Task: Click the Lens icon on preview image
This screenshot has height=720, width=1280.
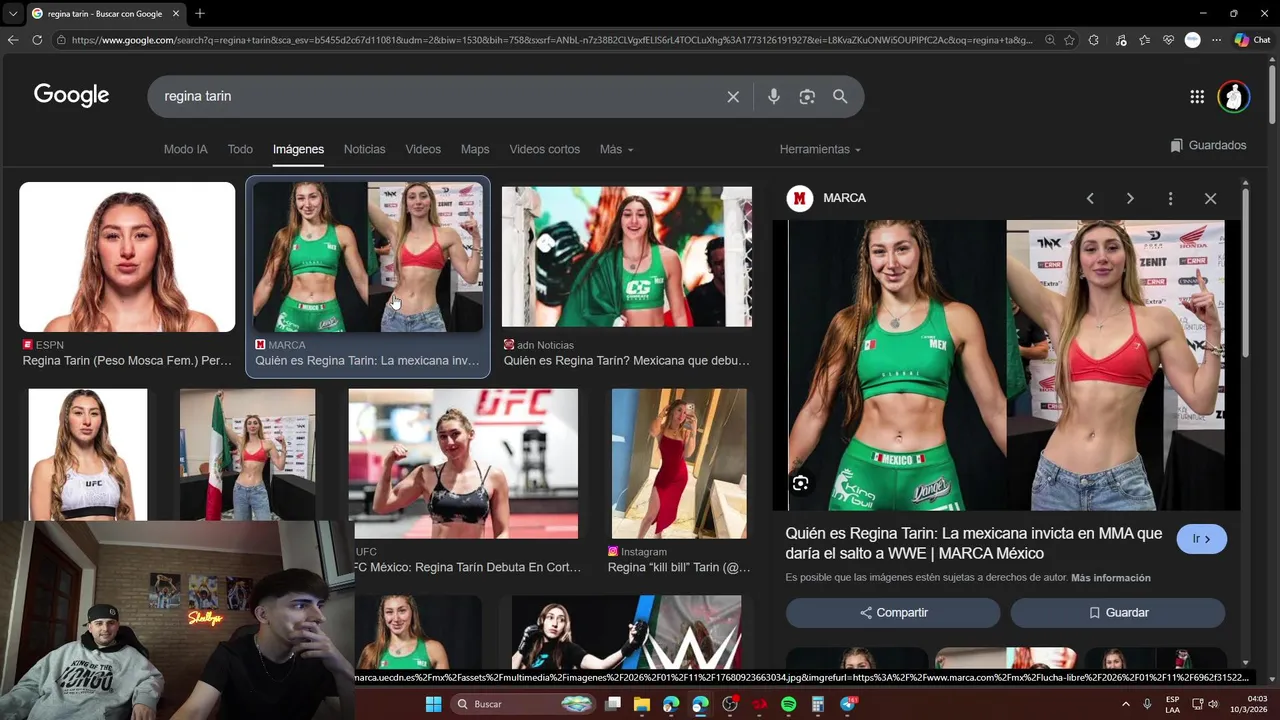Action: click(x=800, y=483)
